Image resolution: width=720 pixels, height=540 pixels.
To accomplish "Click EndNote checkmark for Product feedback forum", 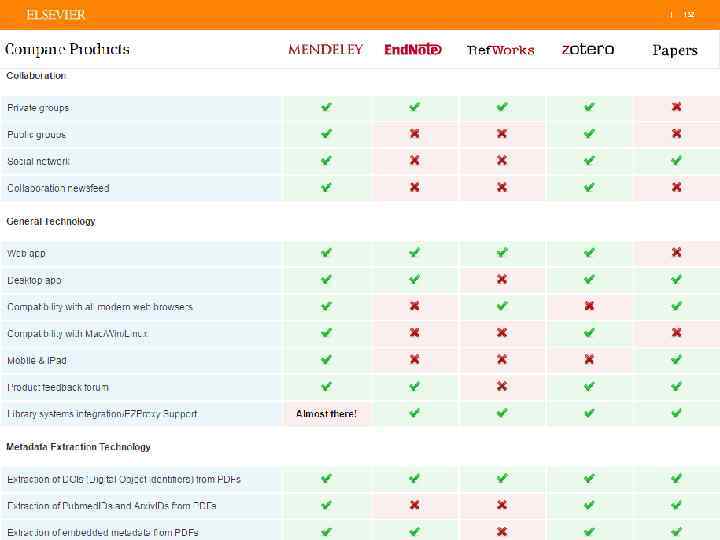I will pos(414,386).
